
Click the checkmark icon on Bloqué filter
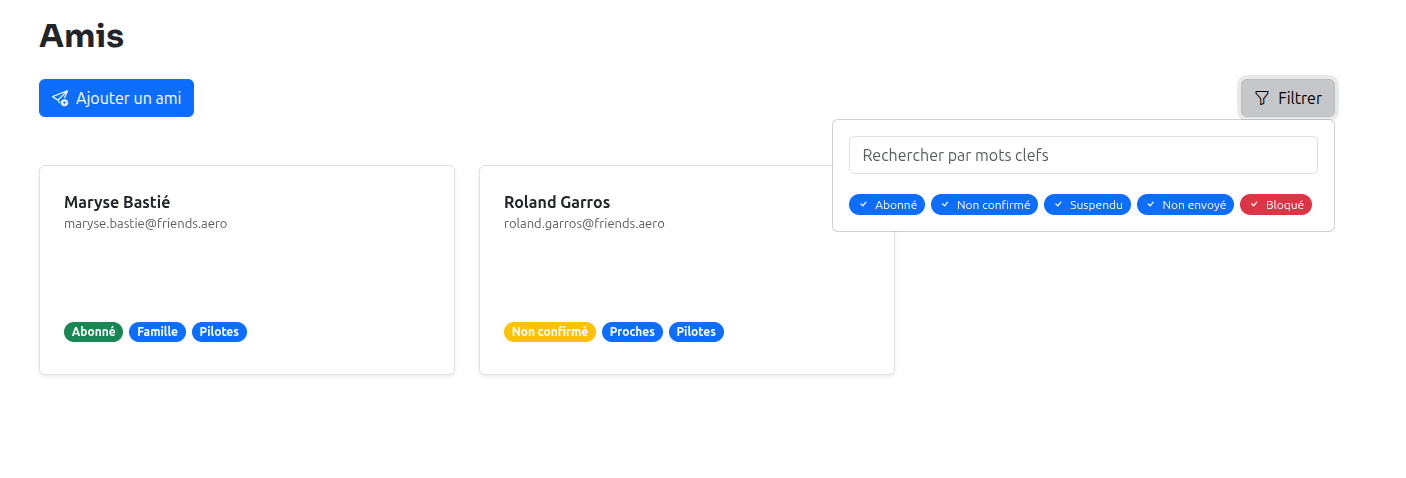click(x=1254, y=204)
